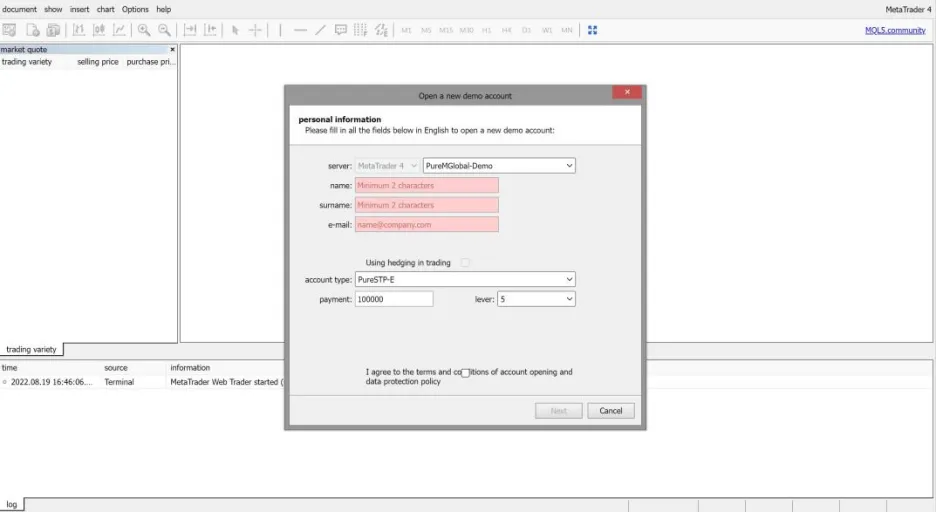Toggle chart auto-scroll to end
The image size is (937, 512).
pos(190,30)
